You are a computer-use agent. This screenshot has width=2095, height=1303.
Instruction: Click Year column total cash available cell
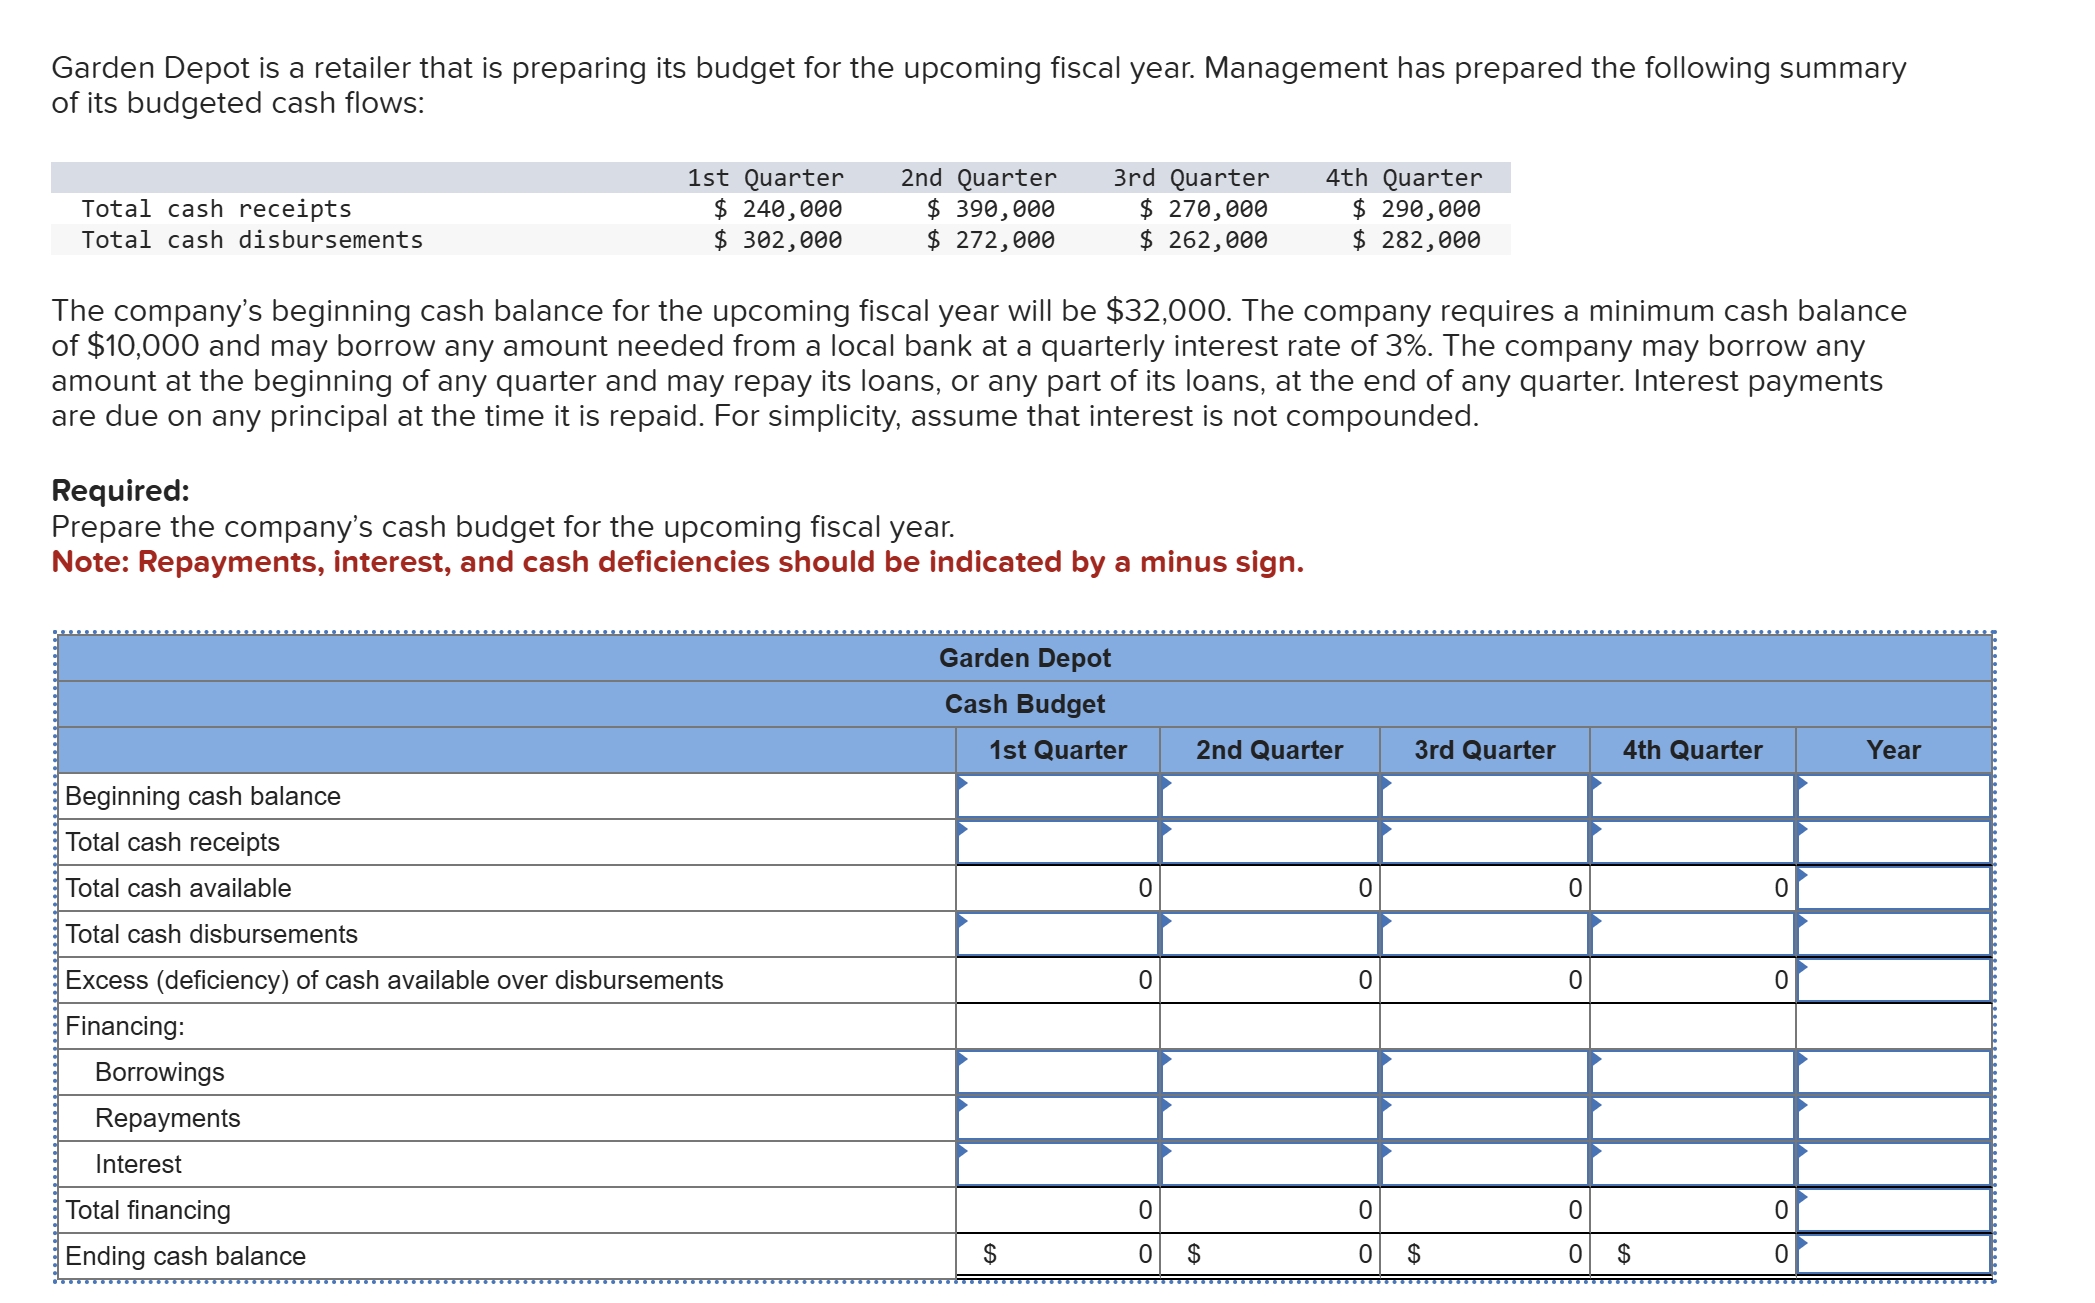tap(1893, 889)
